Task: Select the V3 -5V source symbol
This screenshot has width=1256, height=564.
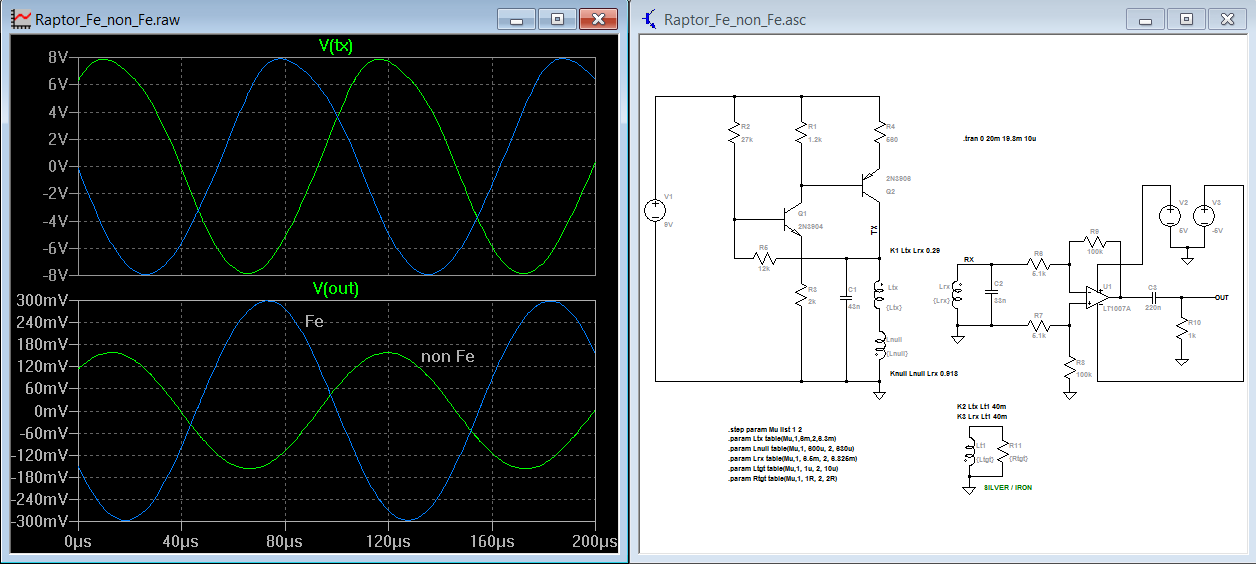Action: coord(1203,215)
